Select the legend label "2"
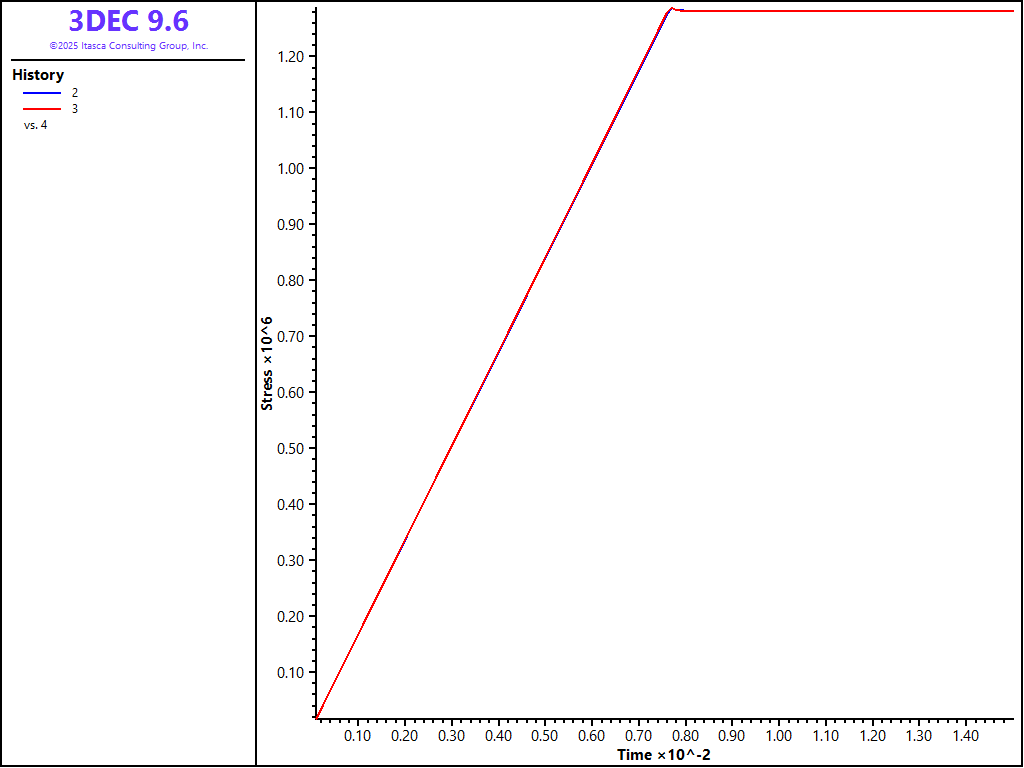This screenshot has height=768, width=1024. pos(75,92)
